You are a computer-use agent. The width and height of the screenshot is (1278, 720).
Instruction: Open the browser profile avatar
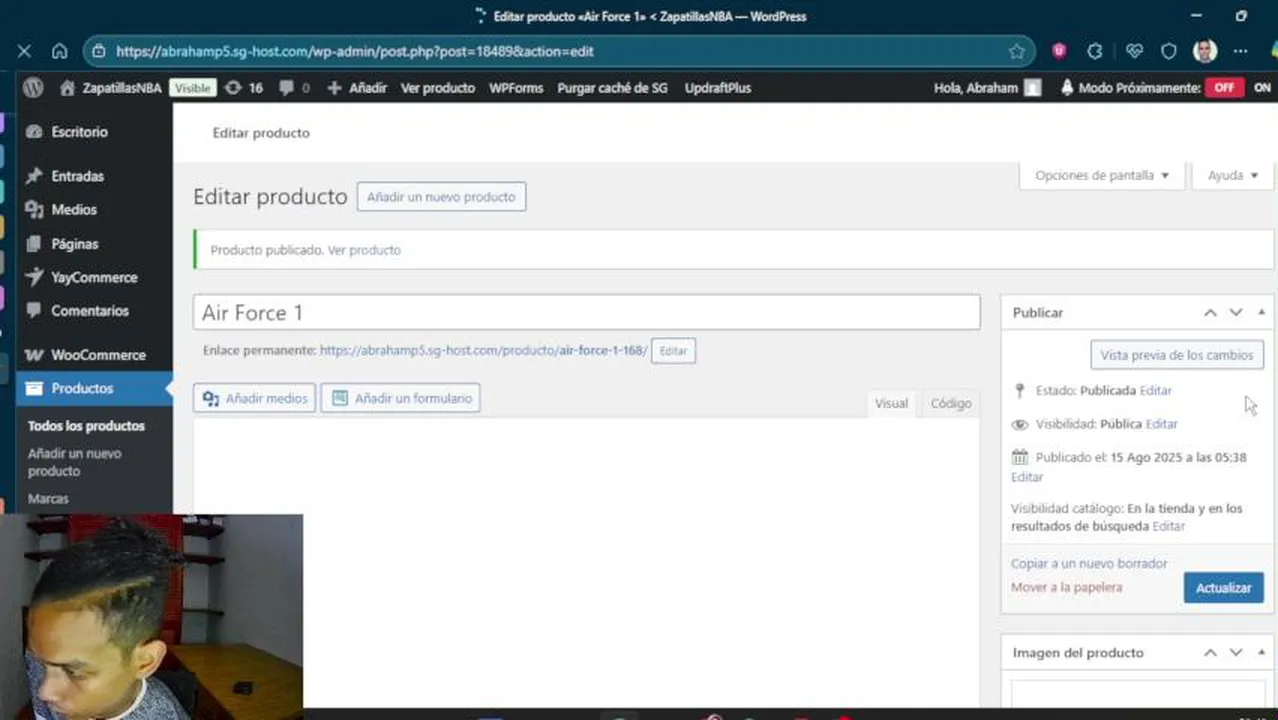[1205, 51]
